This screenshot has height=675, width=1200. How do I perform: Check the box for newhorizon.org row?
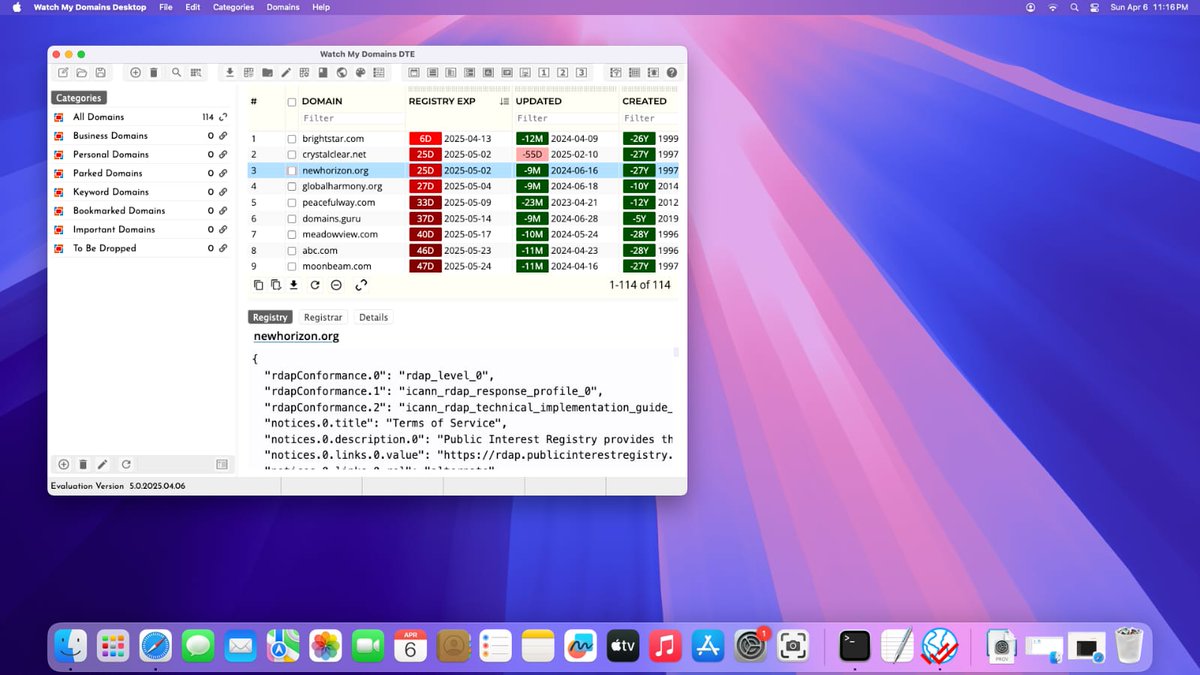(292, 171)
